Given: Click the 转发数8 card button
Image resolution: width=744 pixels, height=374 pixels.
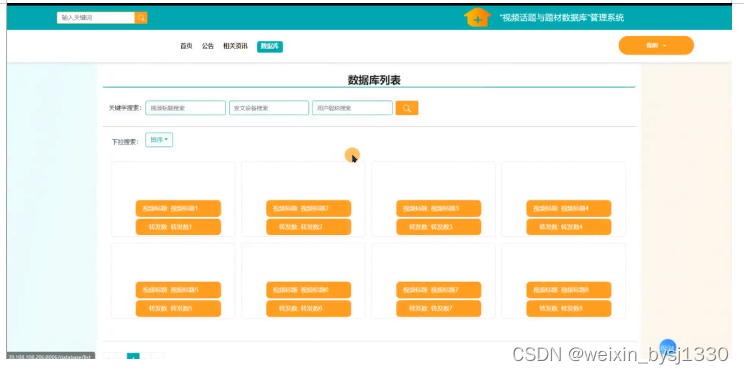Looking at the screenshot, I should pyautogui.click(x=569, y=309).
